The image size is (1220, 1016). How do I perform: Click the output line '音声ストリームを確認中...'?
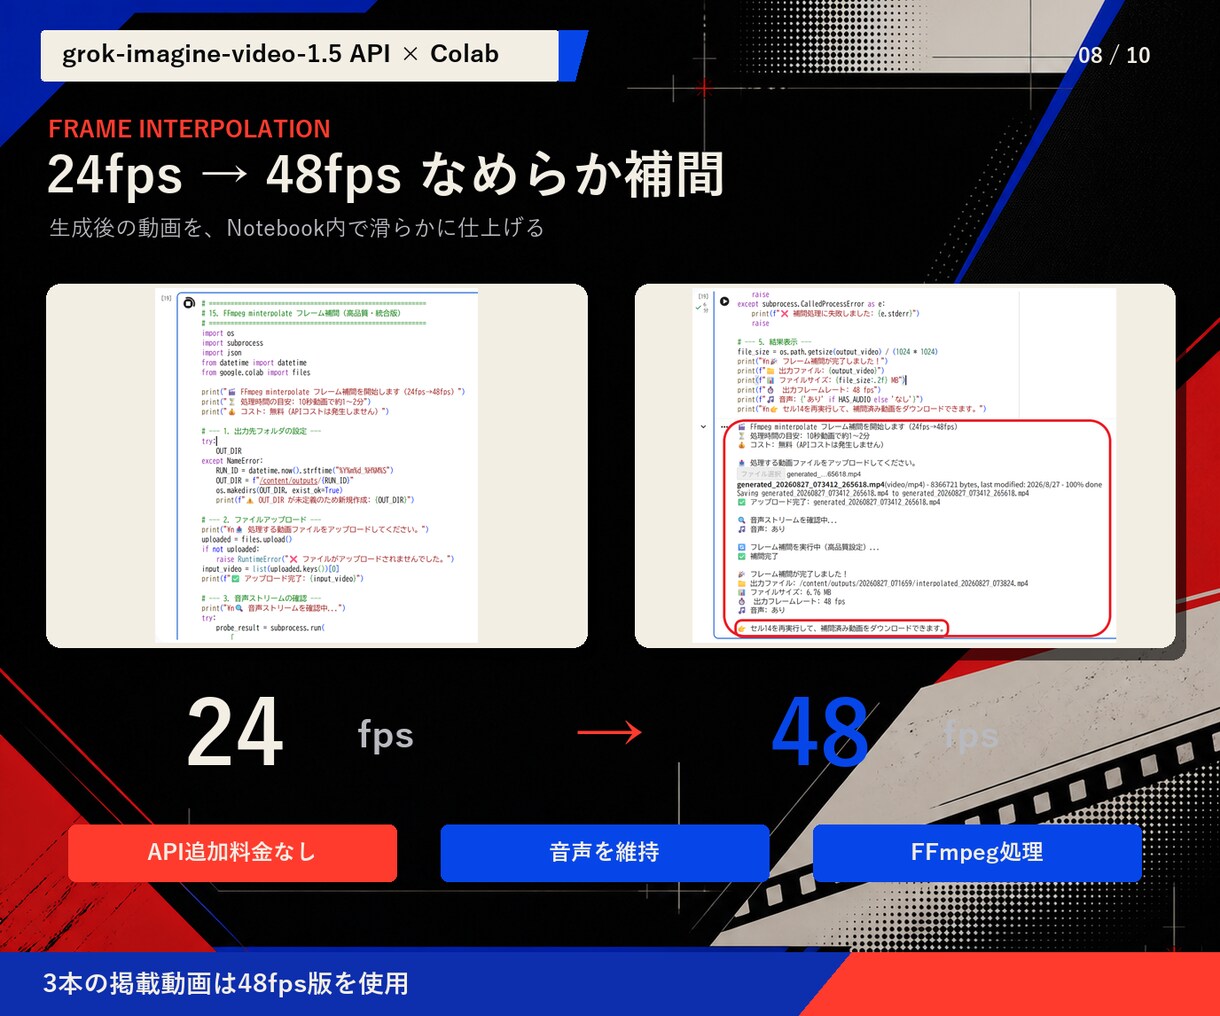(x=787, y=520)
